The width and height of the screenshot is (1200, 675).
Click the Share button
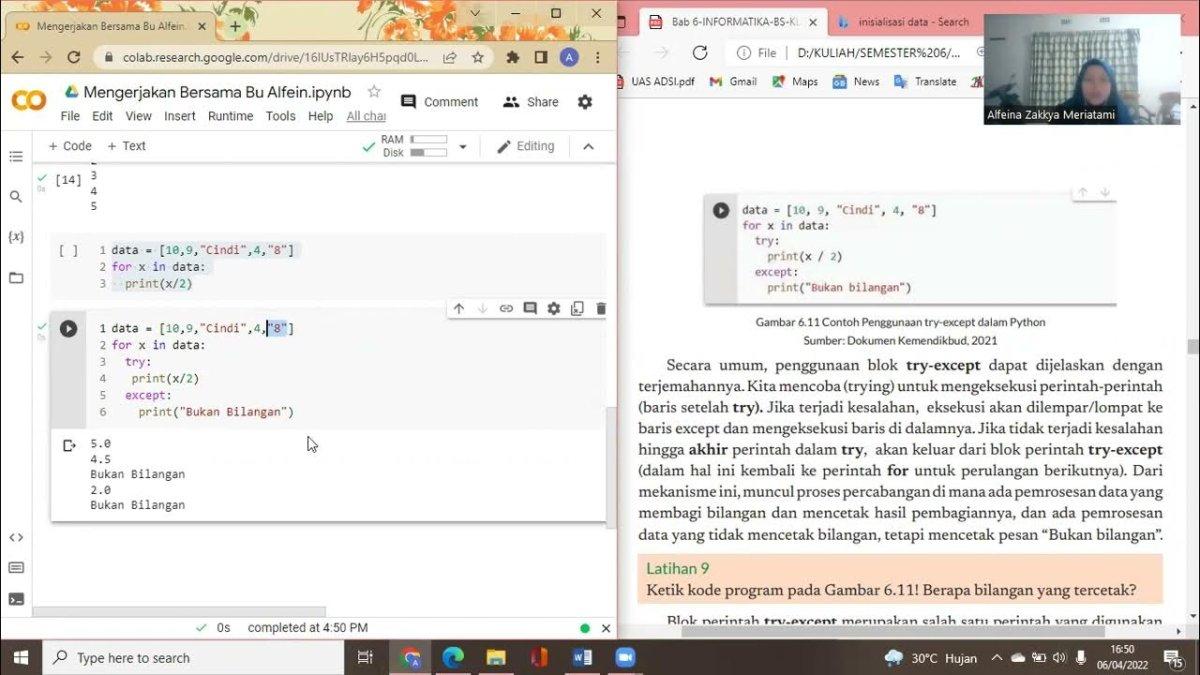click(531, 102)
